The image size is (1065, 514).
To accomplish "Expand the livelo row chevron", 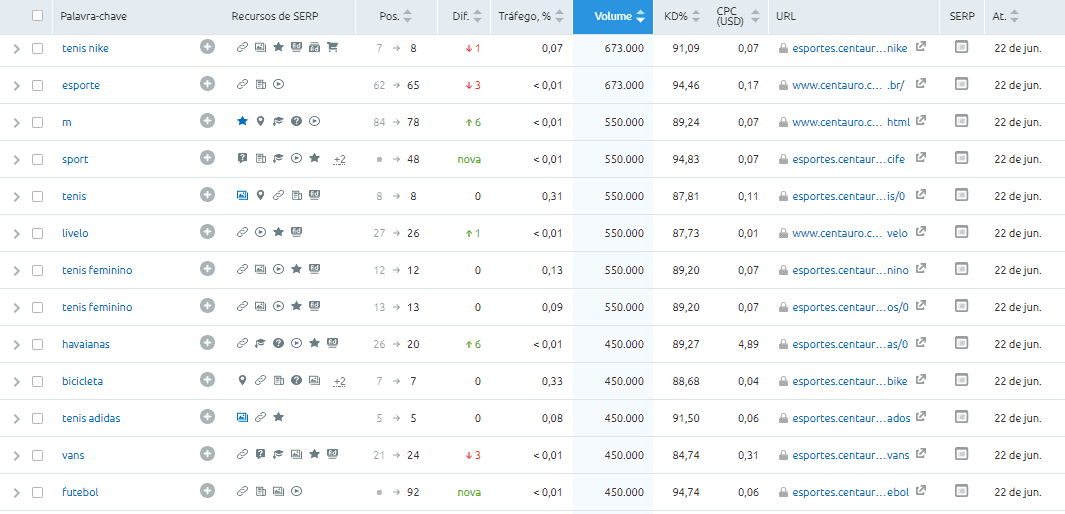I will click(17, 234).
